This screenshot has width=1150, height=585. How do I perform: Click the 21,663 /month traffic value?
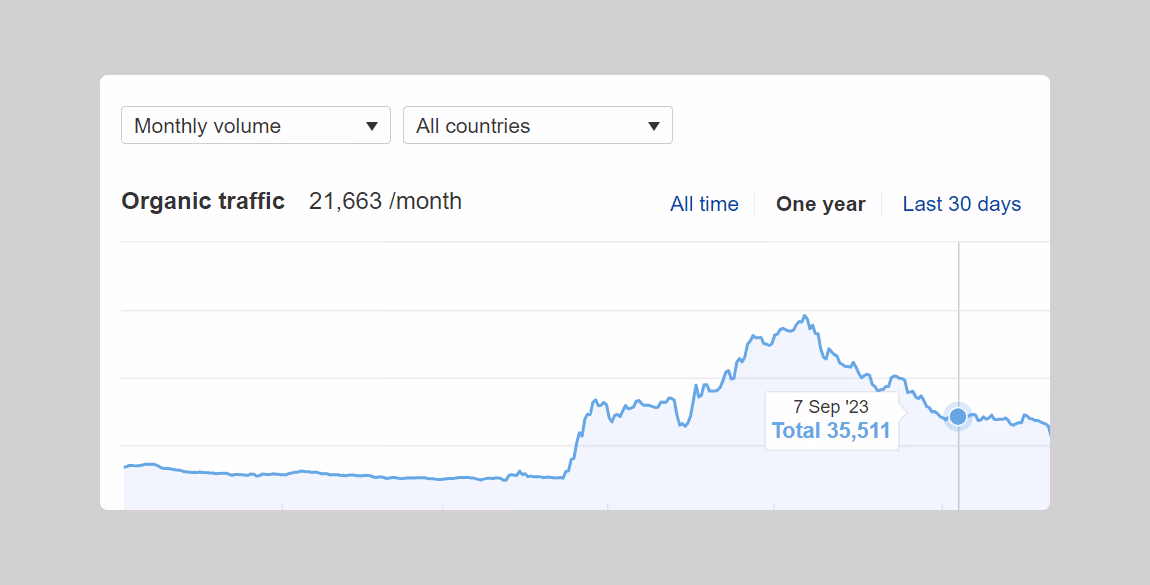click(385, 201)
